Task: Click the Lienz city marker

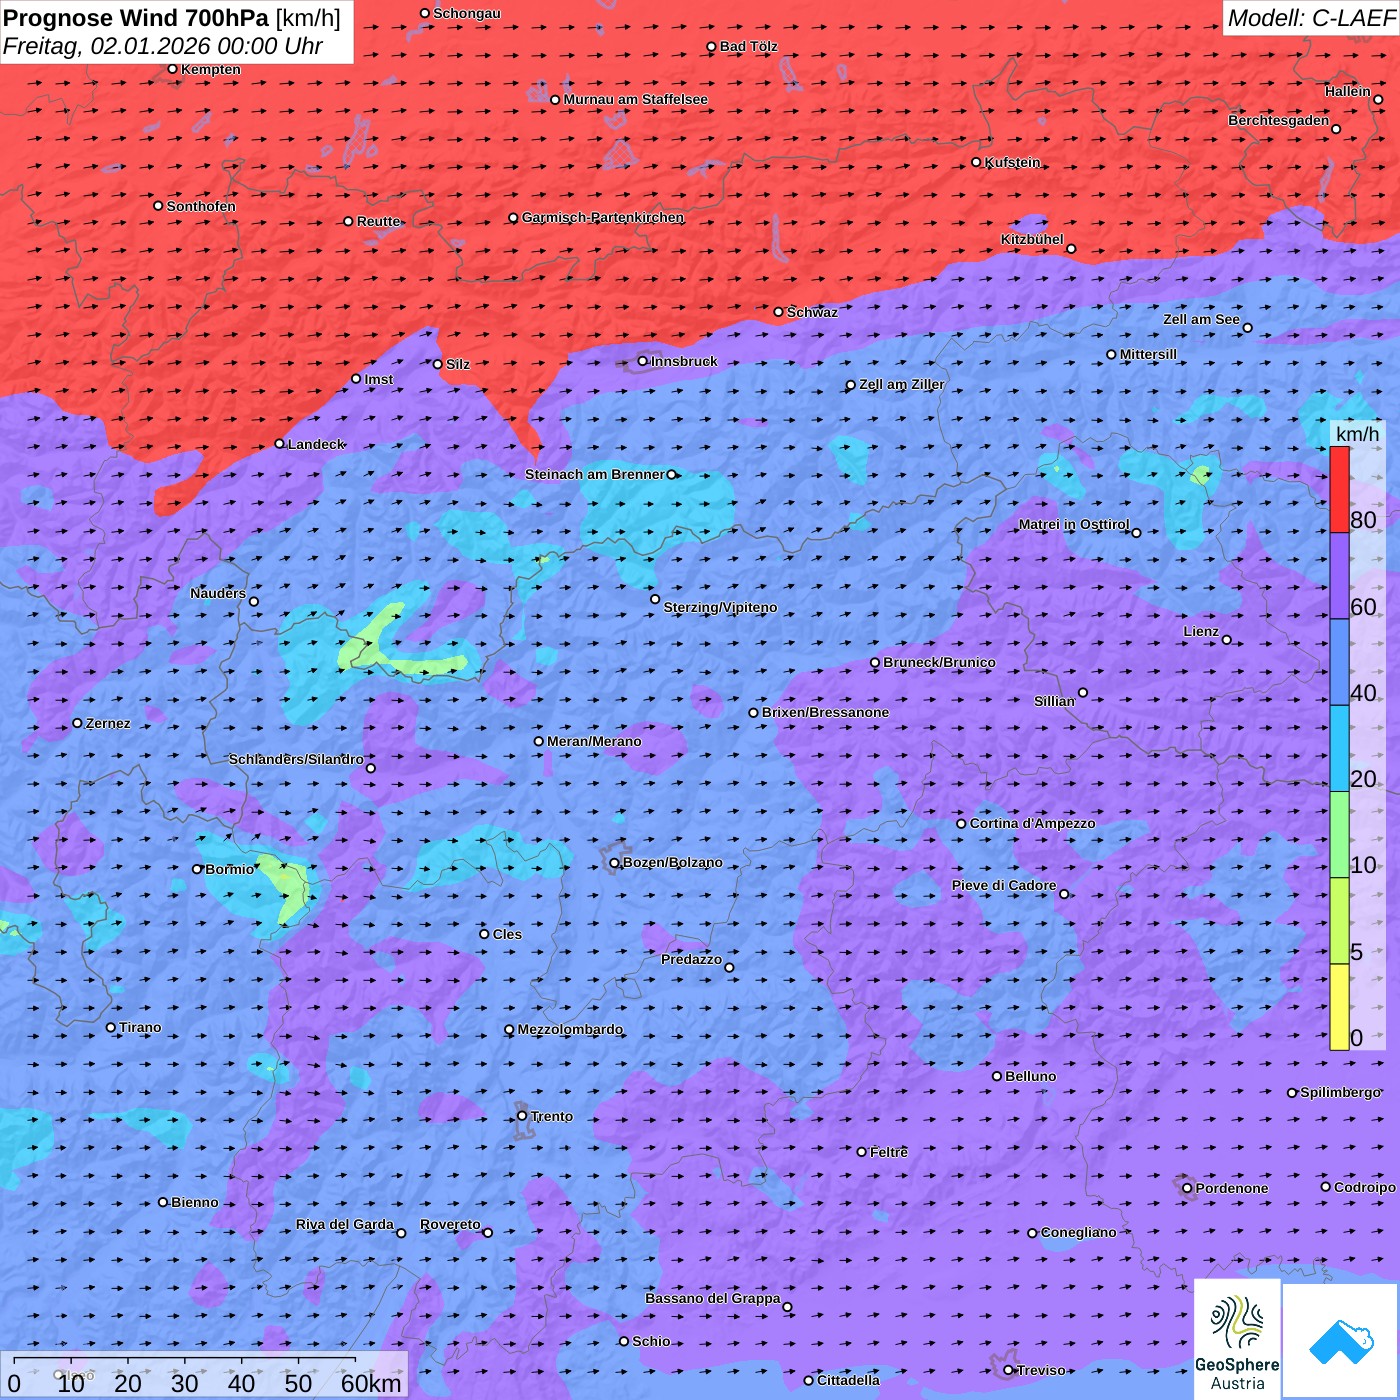Action: click(1227, 640)
